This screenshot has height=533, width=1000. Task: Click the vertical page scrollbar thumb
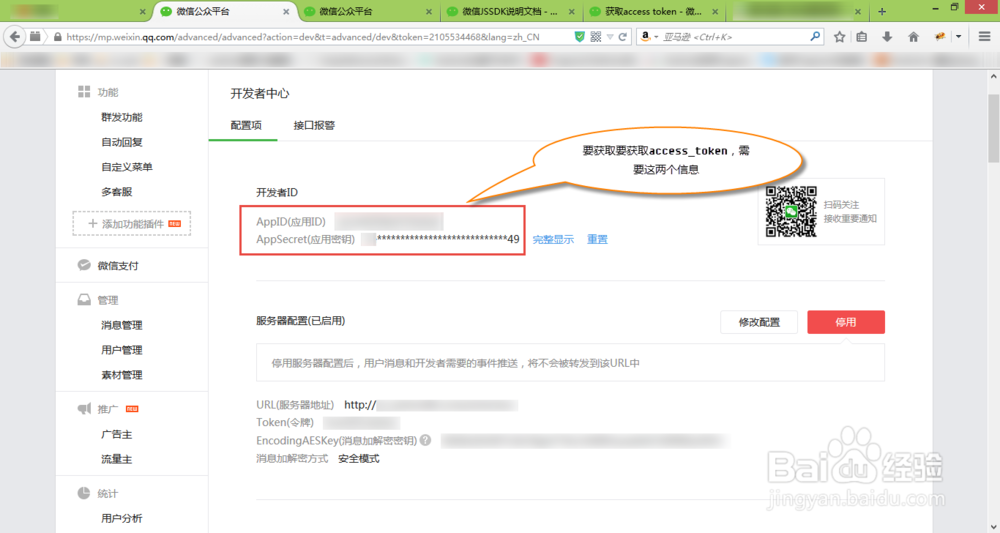[x=994, y=128]
